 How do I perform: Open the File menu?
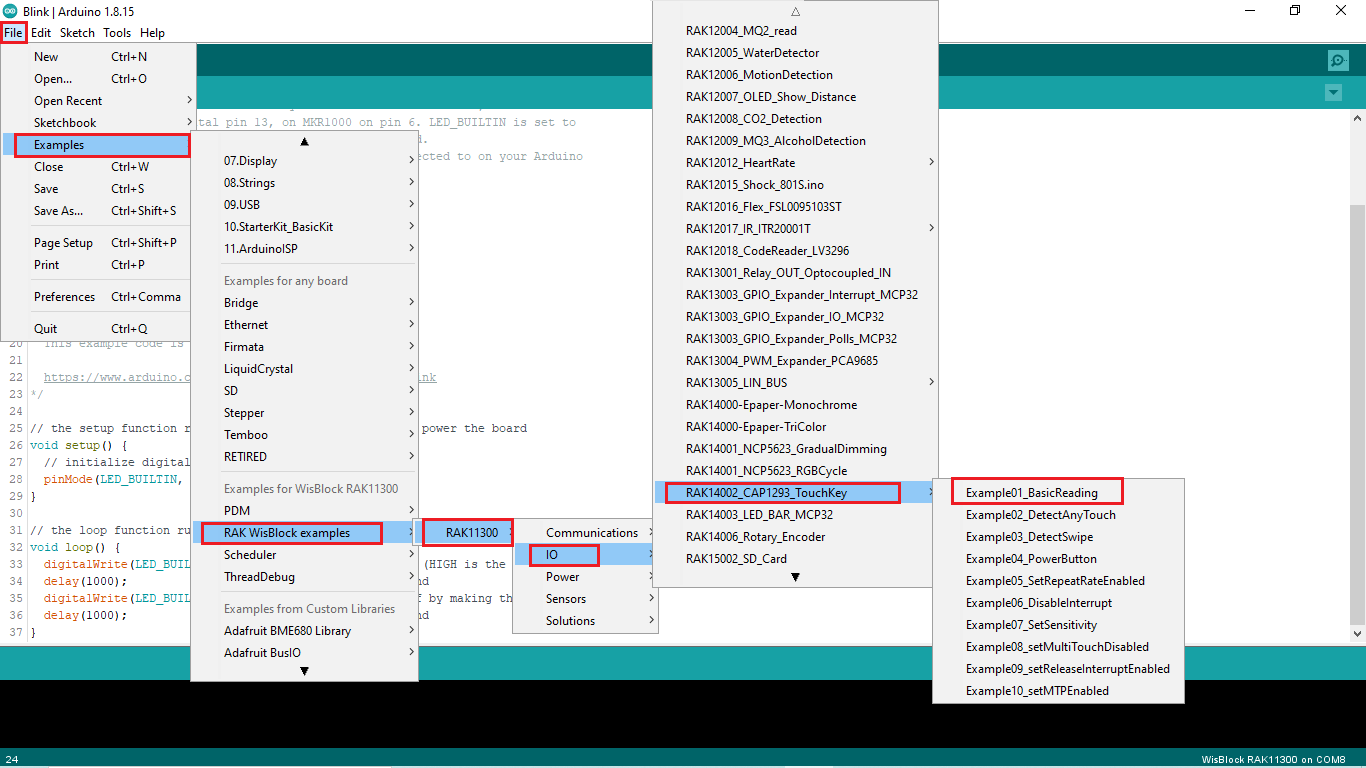[13, 33]
